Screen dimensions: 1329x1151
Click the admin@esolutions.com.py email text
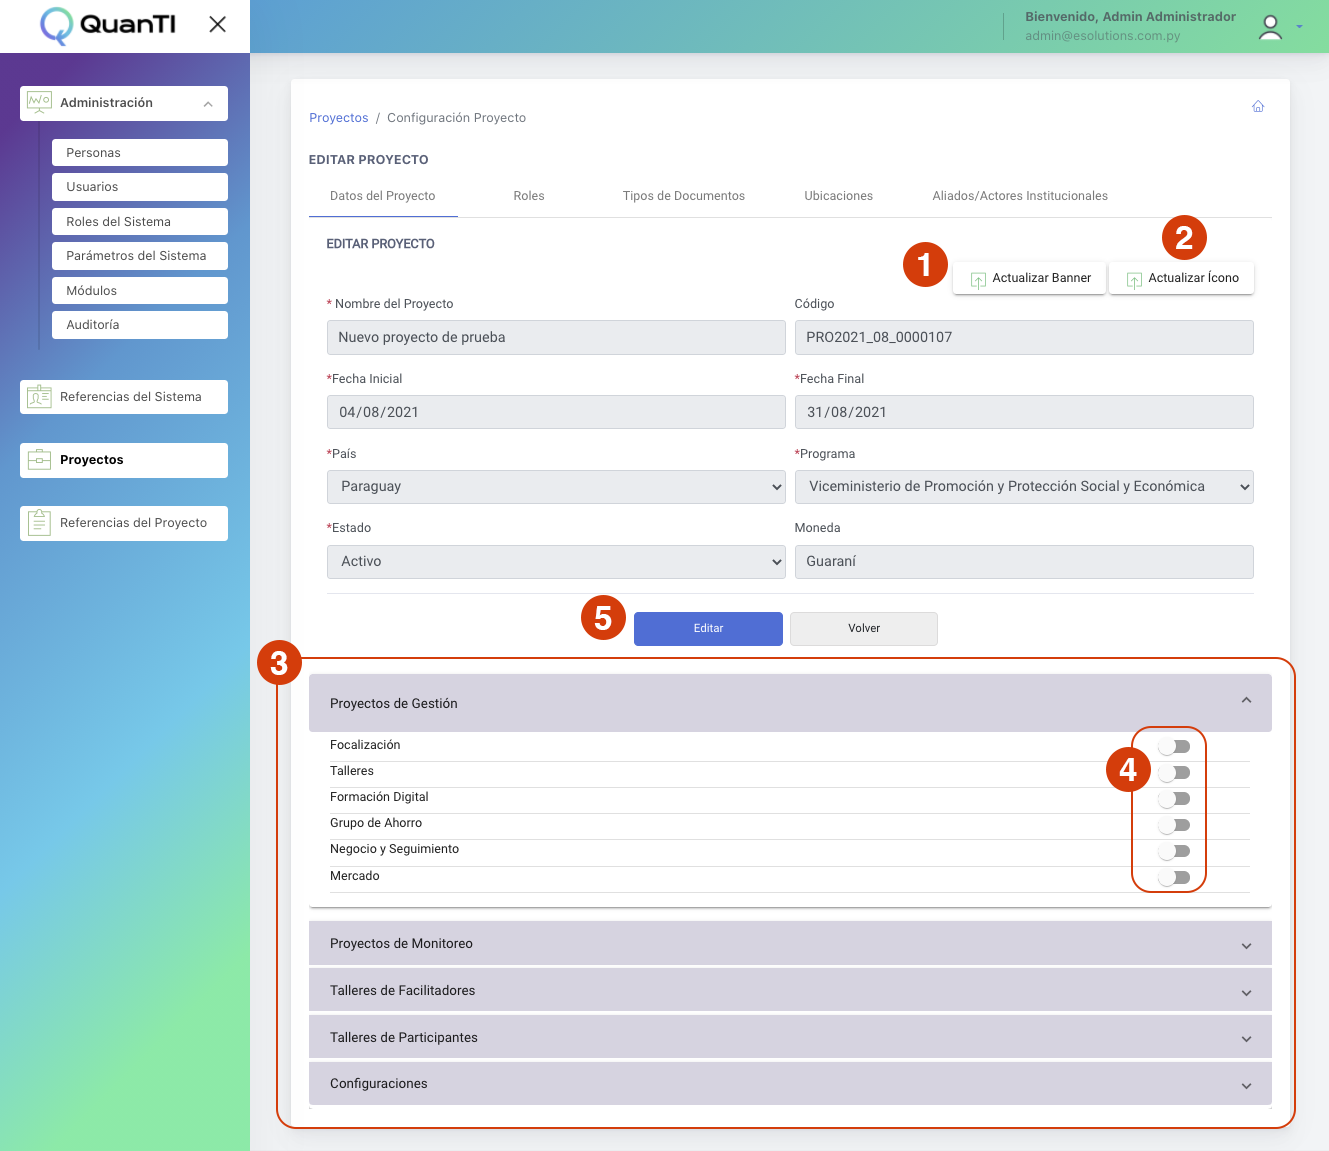coord(1102,36)
